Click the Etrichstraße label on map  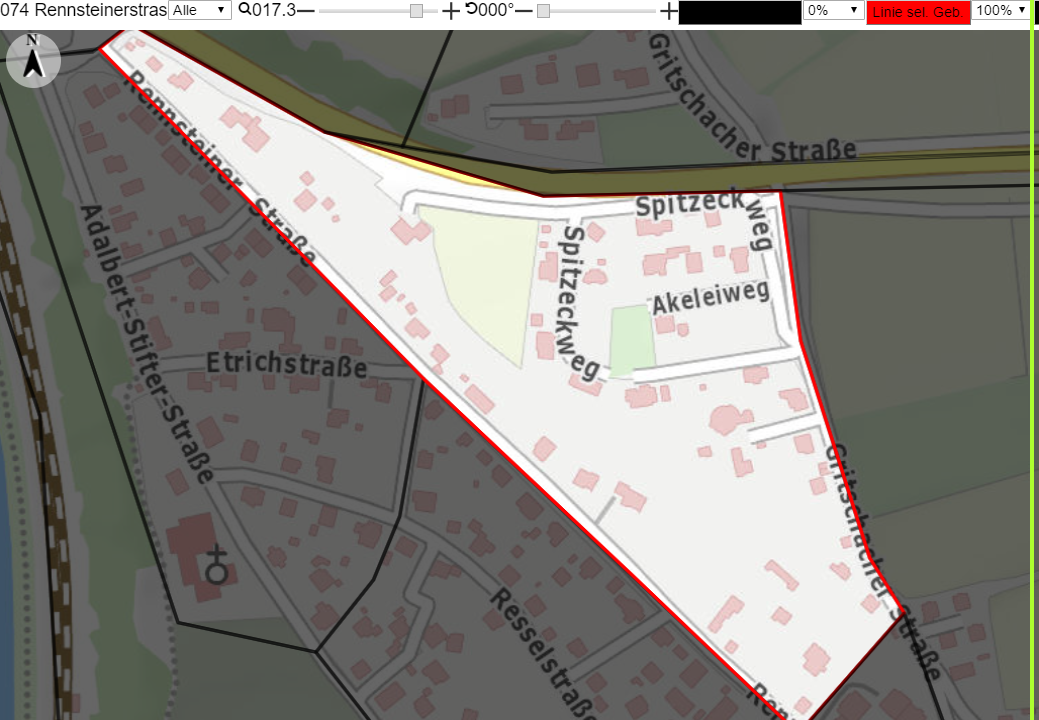(287, 364)
